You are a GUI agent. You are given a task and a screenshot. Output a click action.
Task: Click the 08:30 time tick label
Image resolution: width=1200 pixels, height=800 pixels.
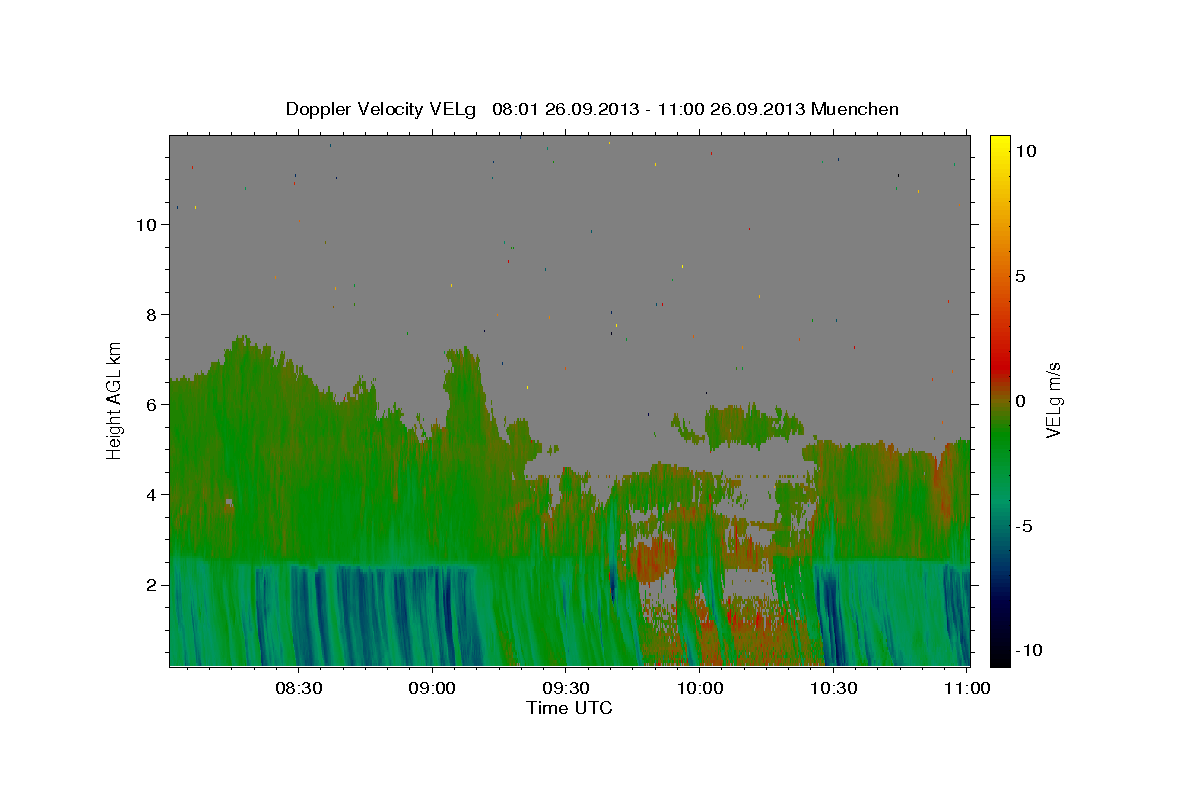(x=299, y=689)
